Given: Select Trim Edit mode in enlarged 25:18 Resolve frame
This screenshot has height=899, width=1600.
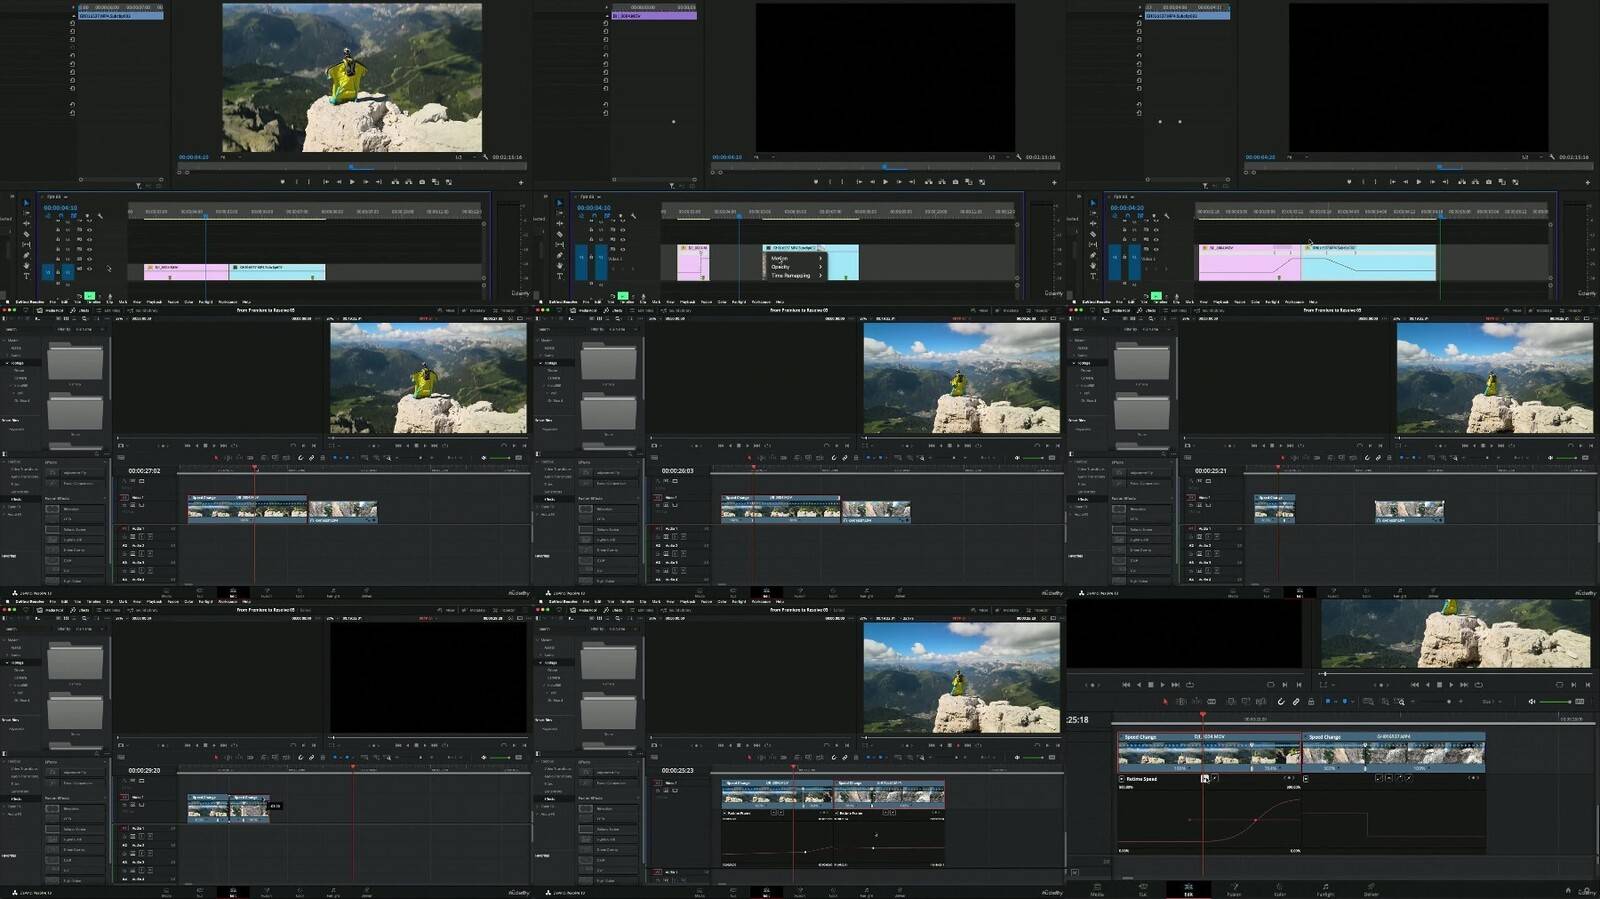Looking at the screenshot, I should (1181, 702).
